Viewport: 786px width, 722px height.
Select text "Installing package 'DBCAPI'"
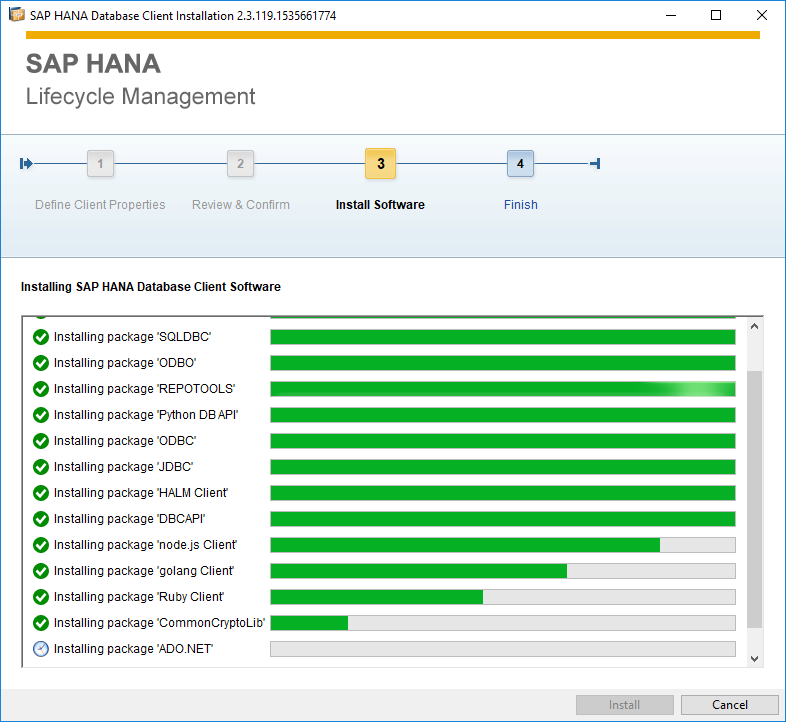(129, 519)
